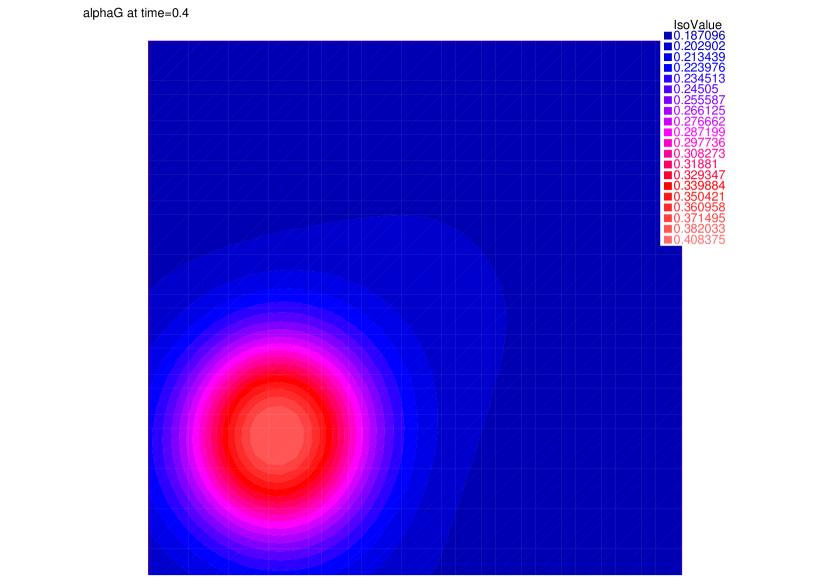Click the 'IsoValue' legend heading

click(x=697, y=25)
